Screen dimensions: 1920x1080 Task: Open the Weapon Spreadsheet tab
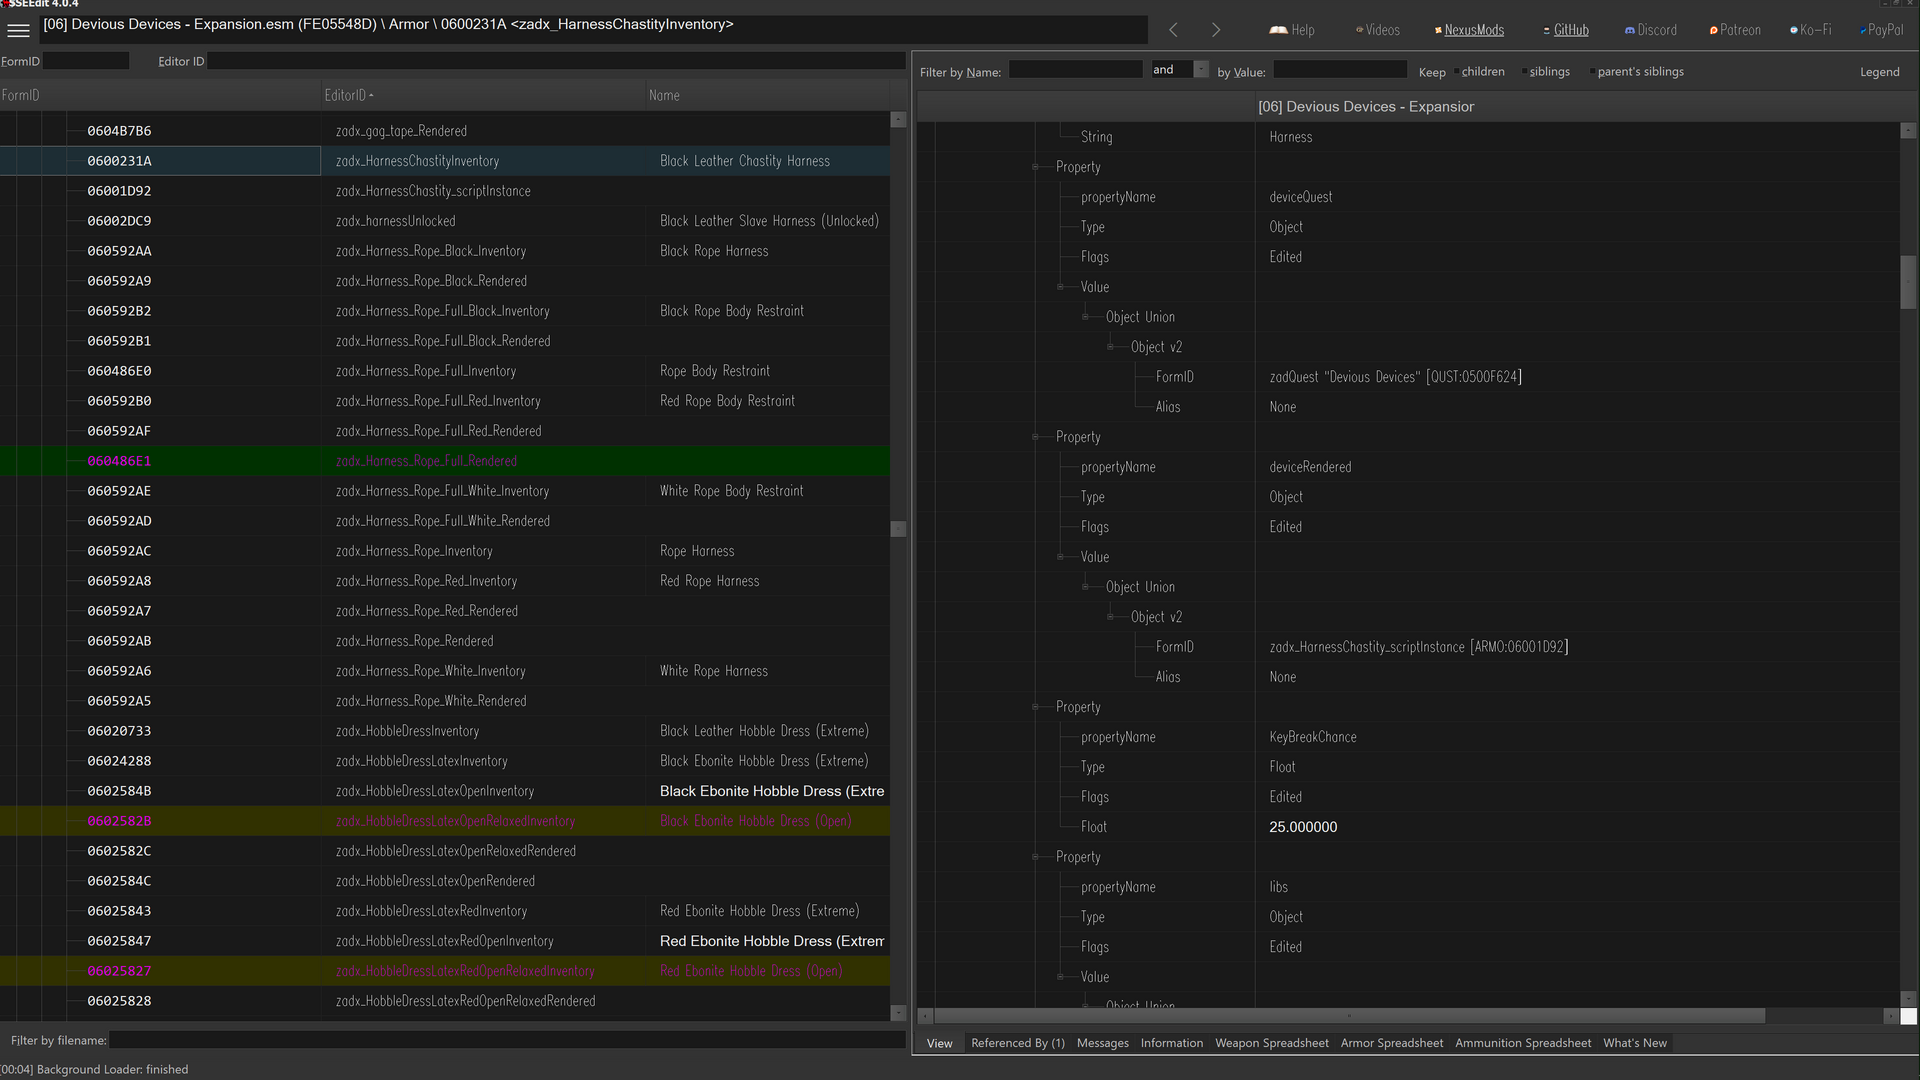click(x=1271, y=1043)
